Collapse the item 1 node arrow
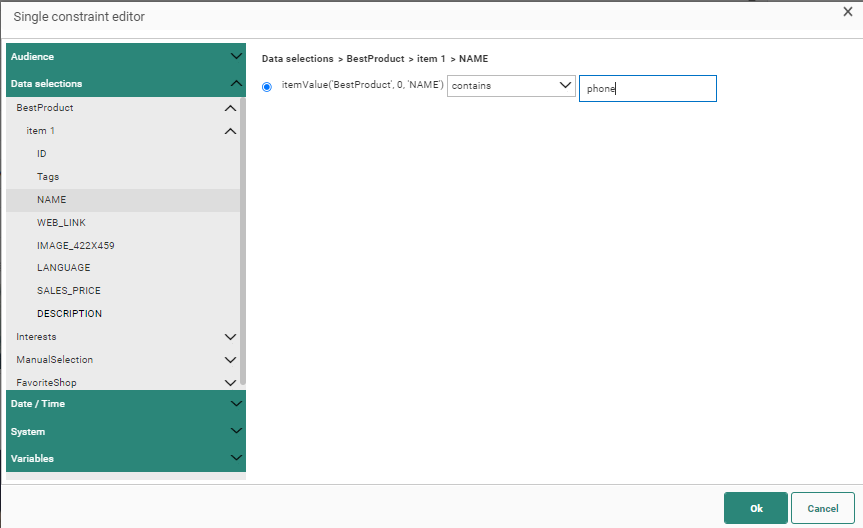 [x=230, y=131]
